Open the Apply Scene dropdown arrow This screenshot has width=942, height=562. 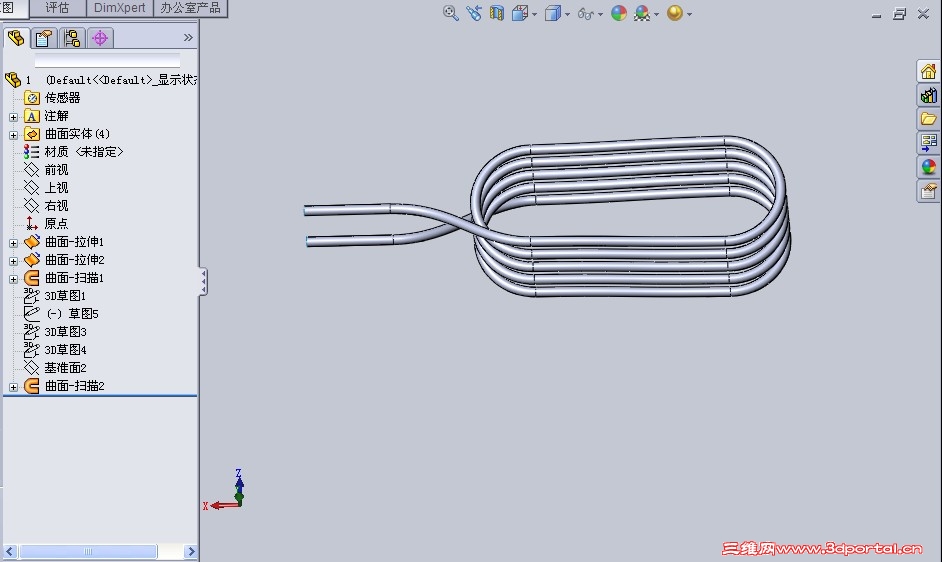[656, 14]
